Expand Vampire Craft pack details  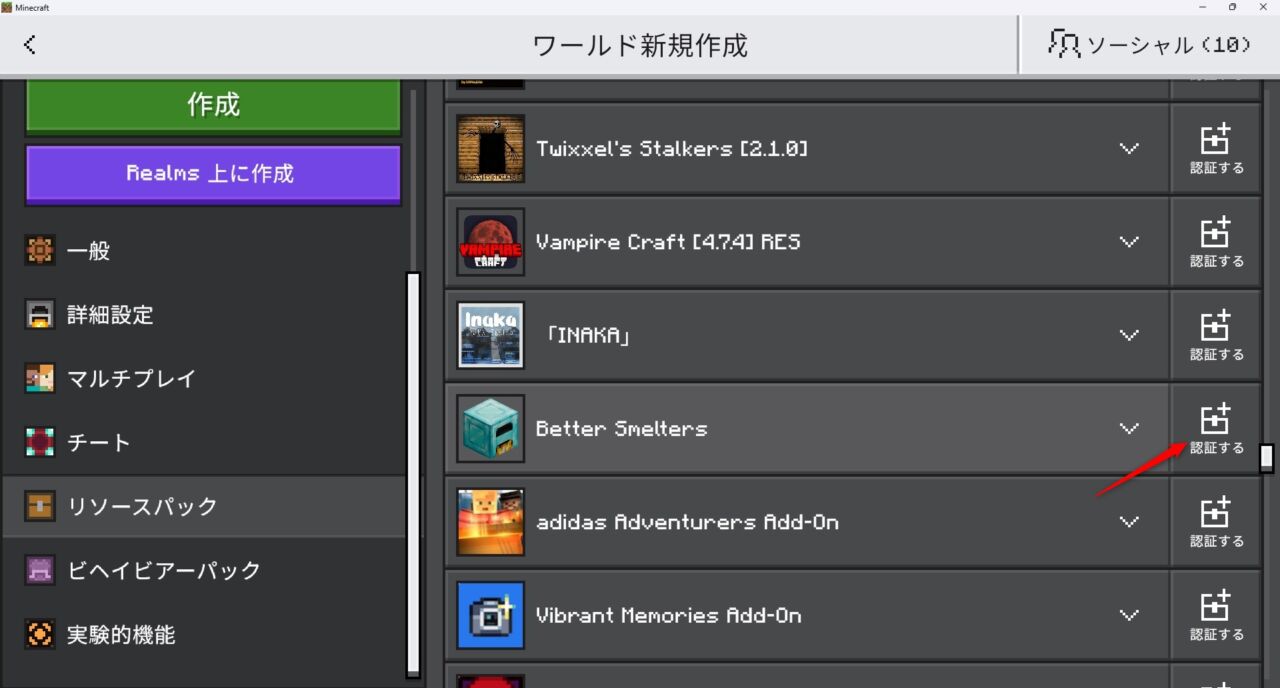[1129, 242]
